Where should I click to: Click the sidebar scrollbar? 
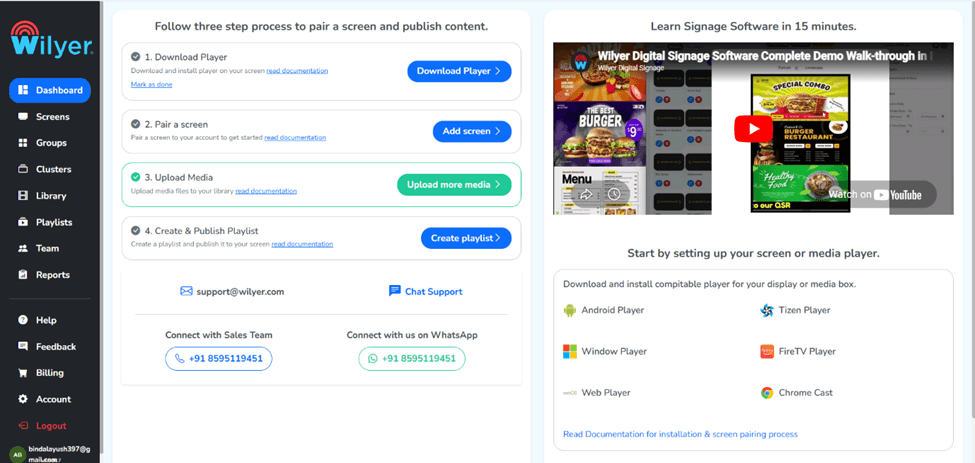(100, 227)
